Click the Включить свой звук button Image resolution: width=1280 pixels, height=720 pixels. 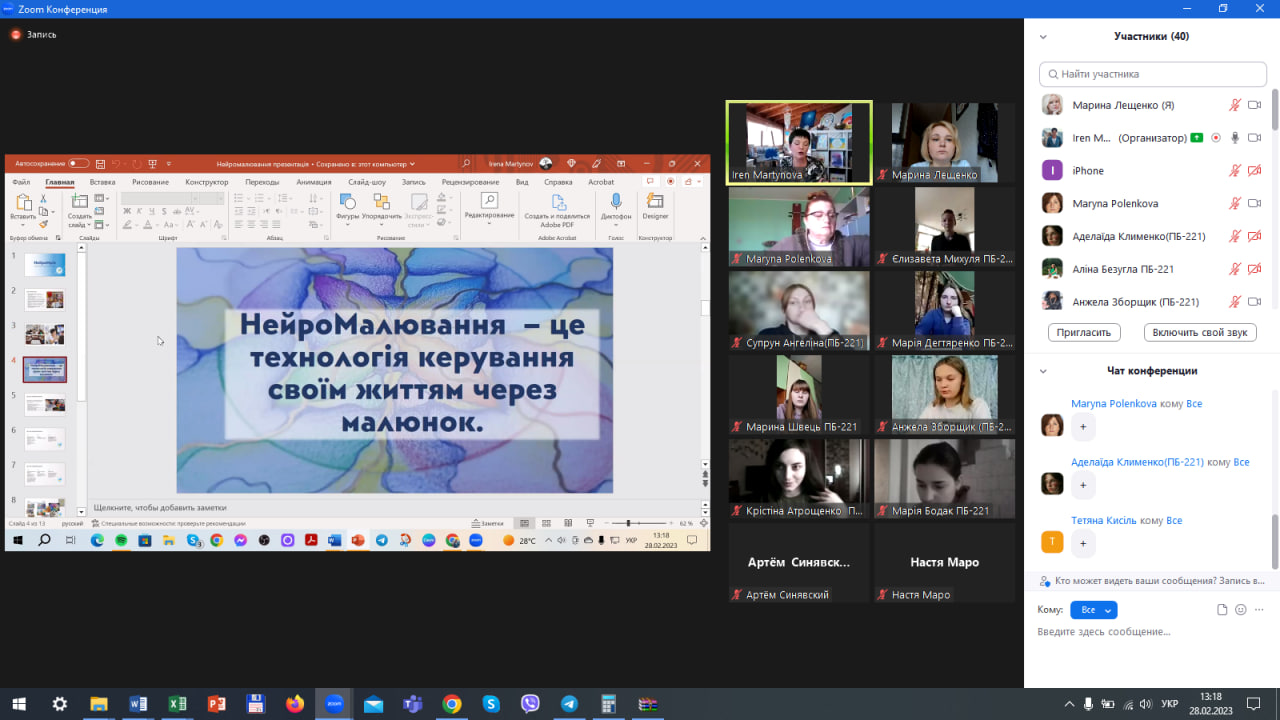tap(1200, 332)
